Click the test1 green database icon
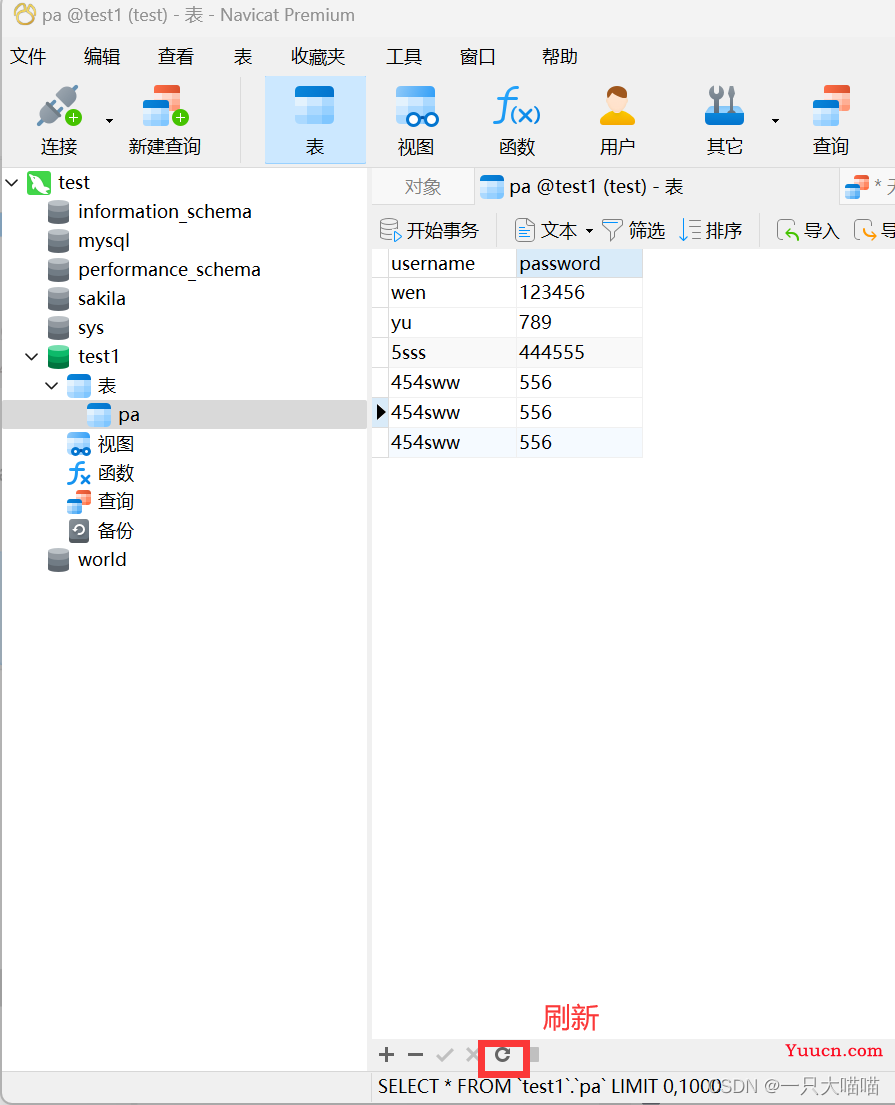Viewport: 895px width, 1105px height. [58, 357]
